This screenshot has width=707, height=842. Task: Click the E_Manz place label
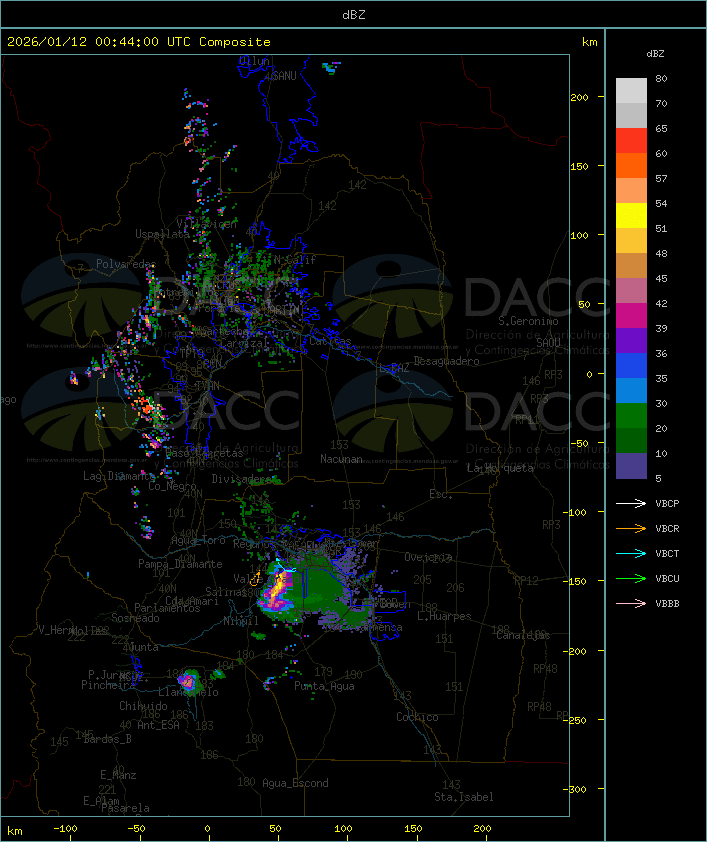click(x=118, y=775)
